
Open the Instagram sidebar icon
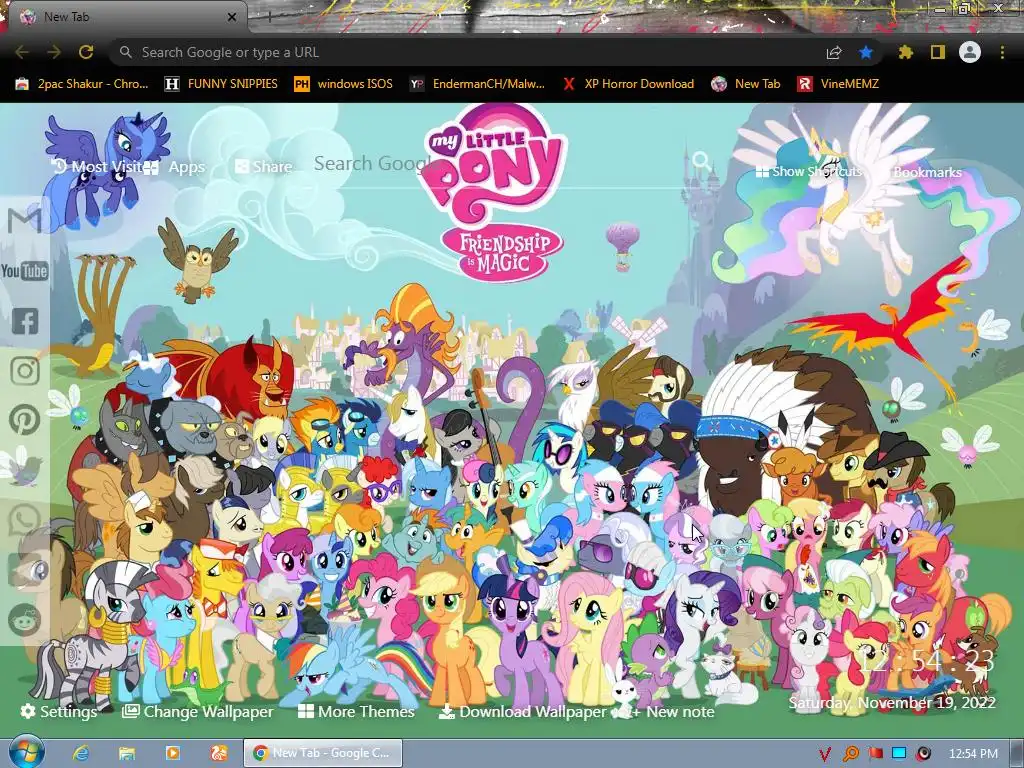pos(25,370)
